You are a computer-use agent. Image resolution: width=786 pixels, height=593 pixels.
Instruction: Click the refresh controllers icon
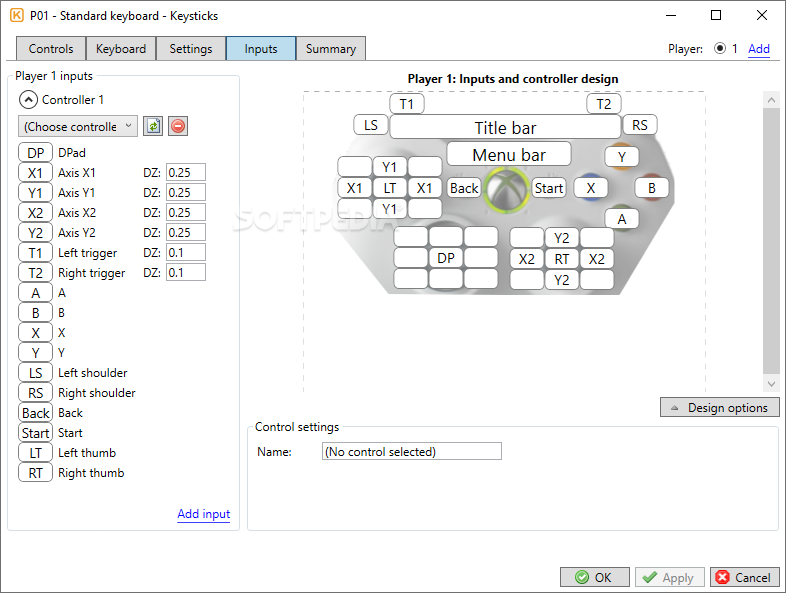pyautogui.click(x=153, y=126)
